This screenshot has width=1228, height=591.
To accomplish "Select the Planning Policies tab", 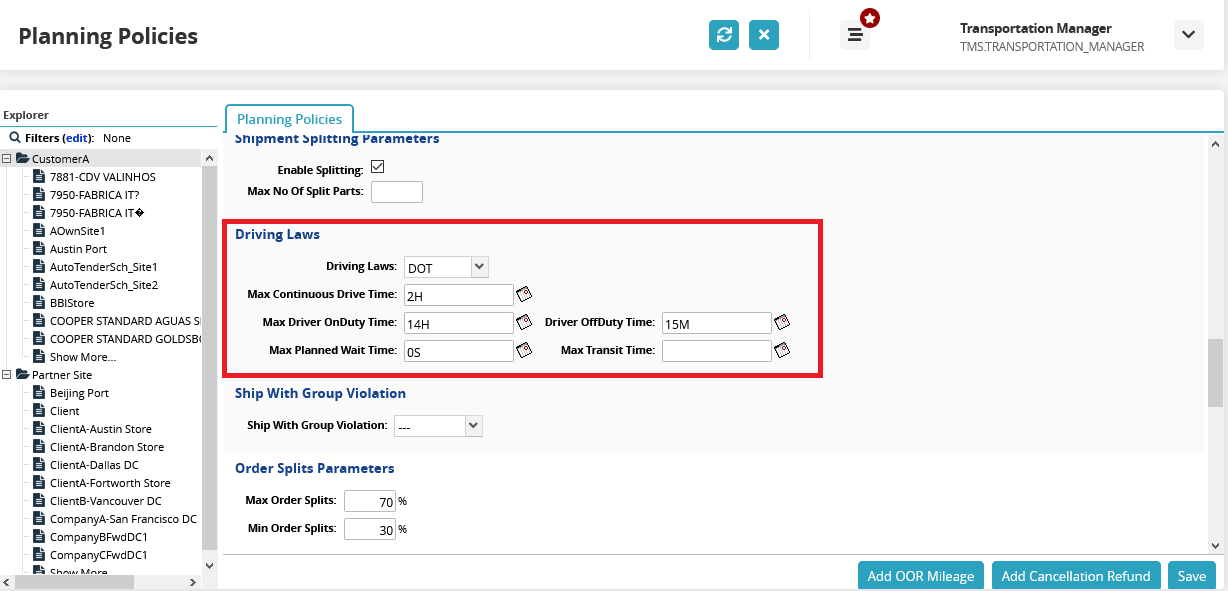I will [289, 119].
